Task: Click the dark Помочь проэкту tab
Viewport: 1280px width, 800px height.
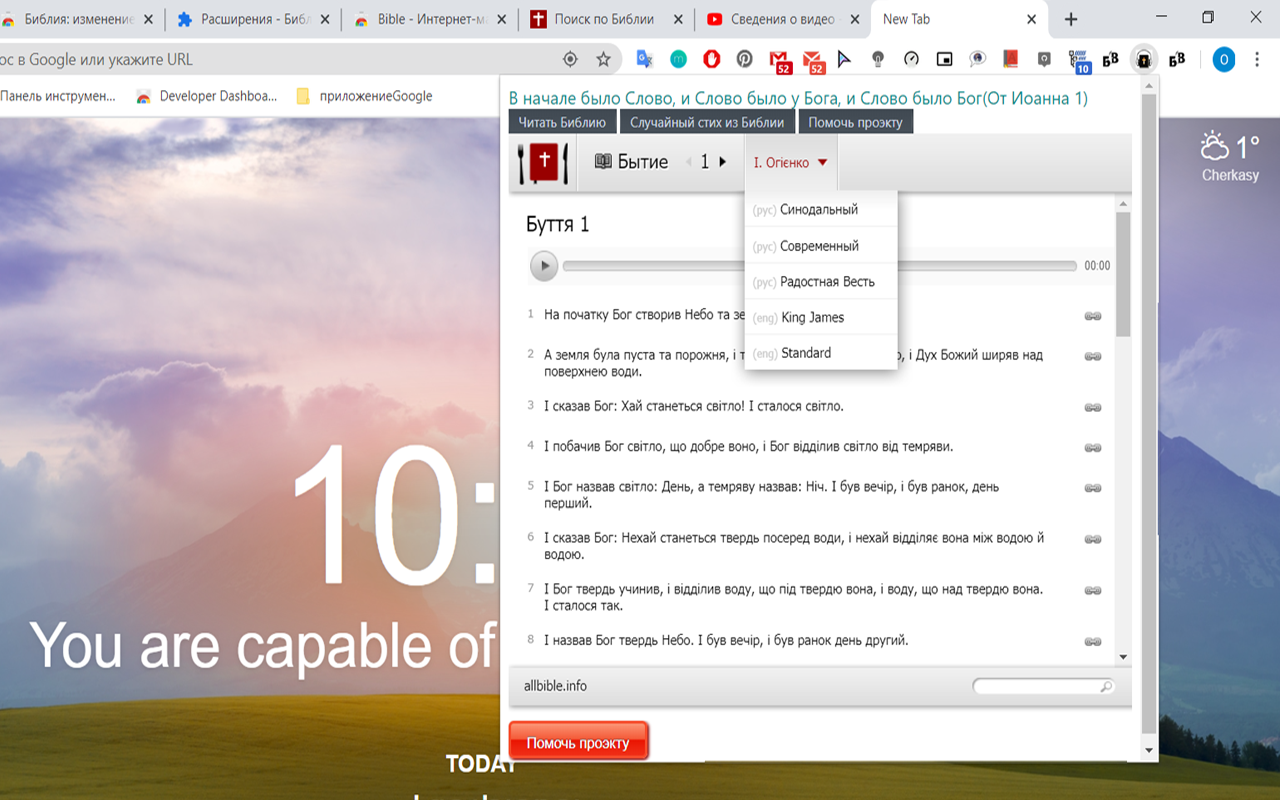Action: [x=855, y=122]
